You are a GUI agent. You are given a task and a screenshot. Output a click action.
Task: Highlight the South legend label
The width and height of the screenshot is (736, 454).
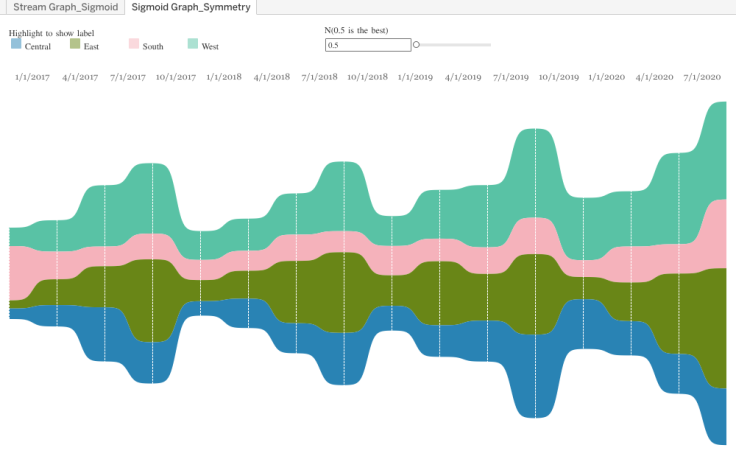tap(153, 46)
